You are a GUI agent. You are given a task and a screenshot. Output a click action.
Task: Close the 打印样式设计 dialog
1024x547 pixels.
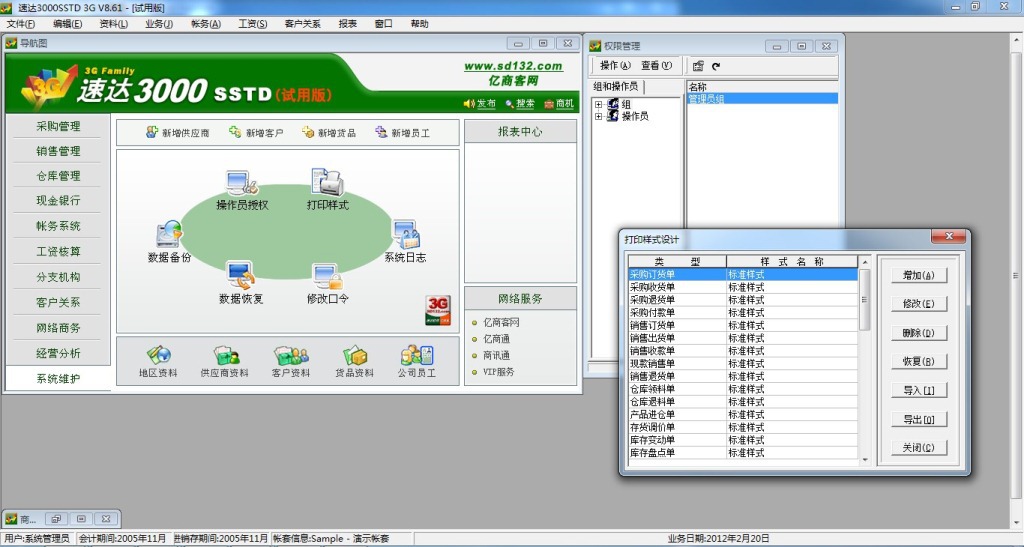949,236
